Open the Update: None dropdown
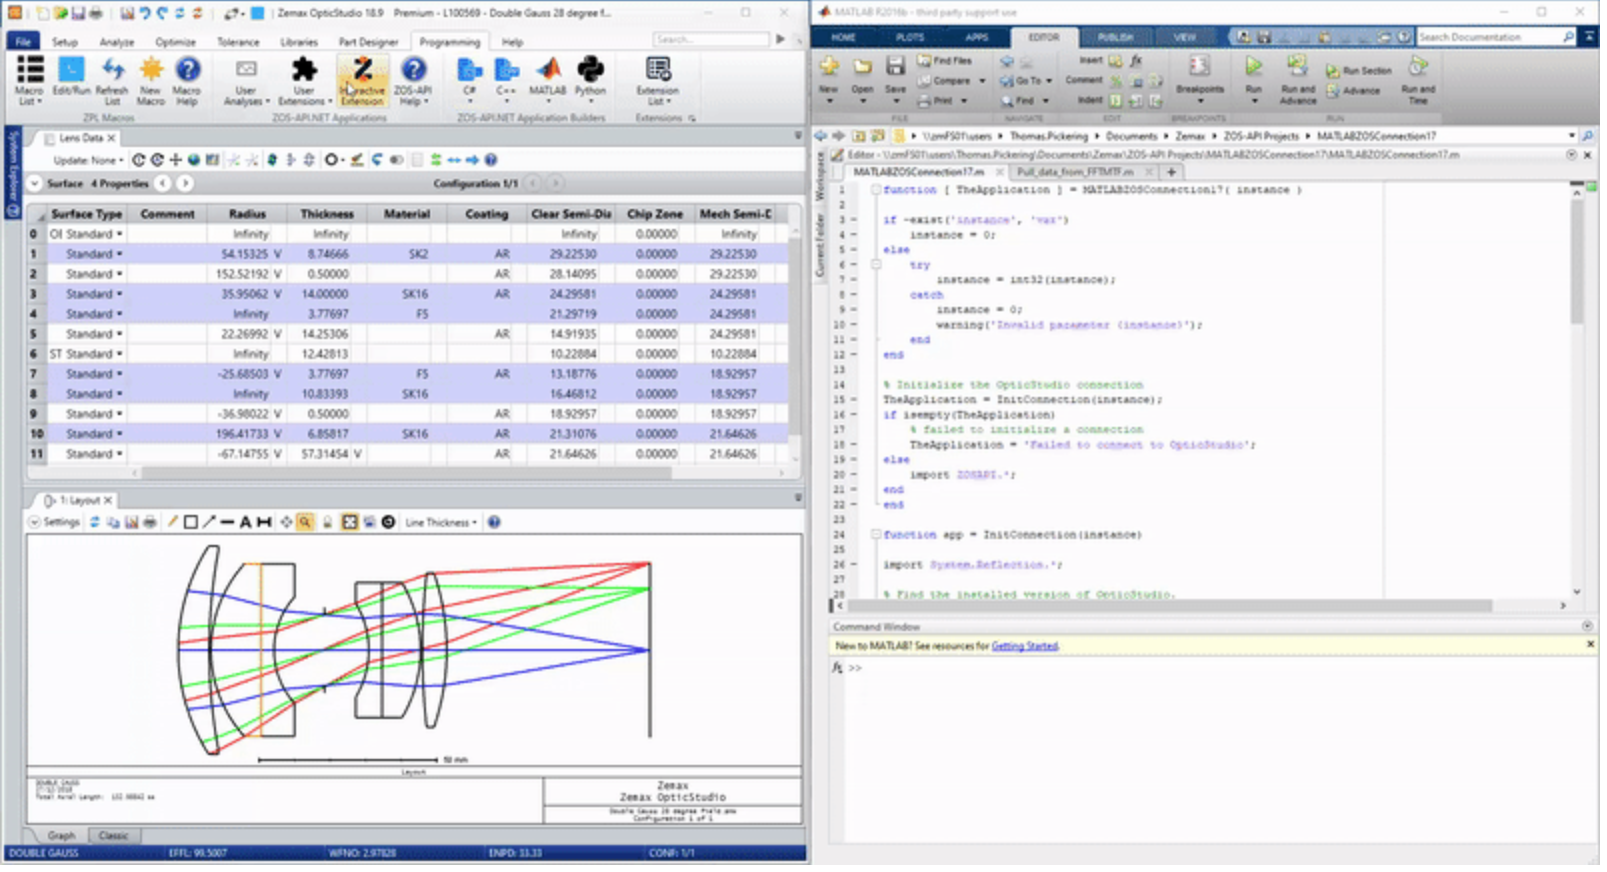The width and height of the screenshot is (1607, 872). (89, 160)
